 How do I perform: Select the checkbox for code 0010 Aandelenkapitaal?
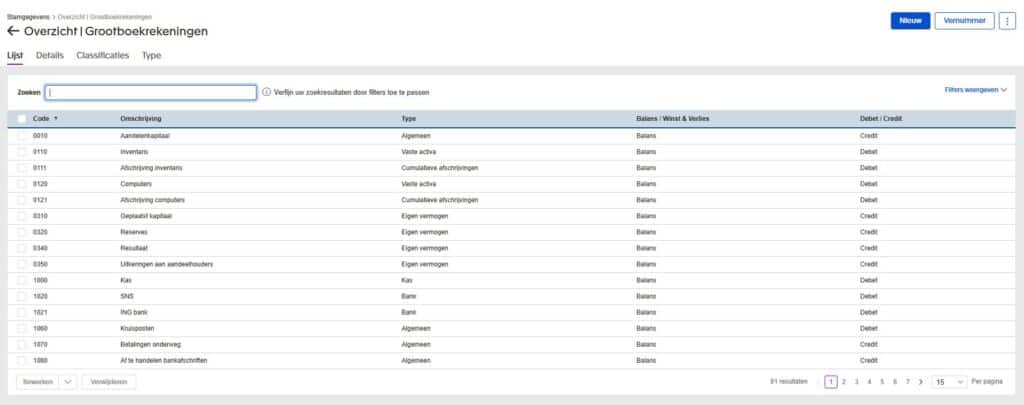point(22,134)
